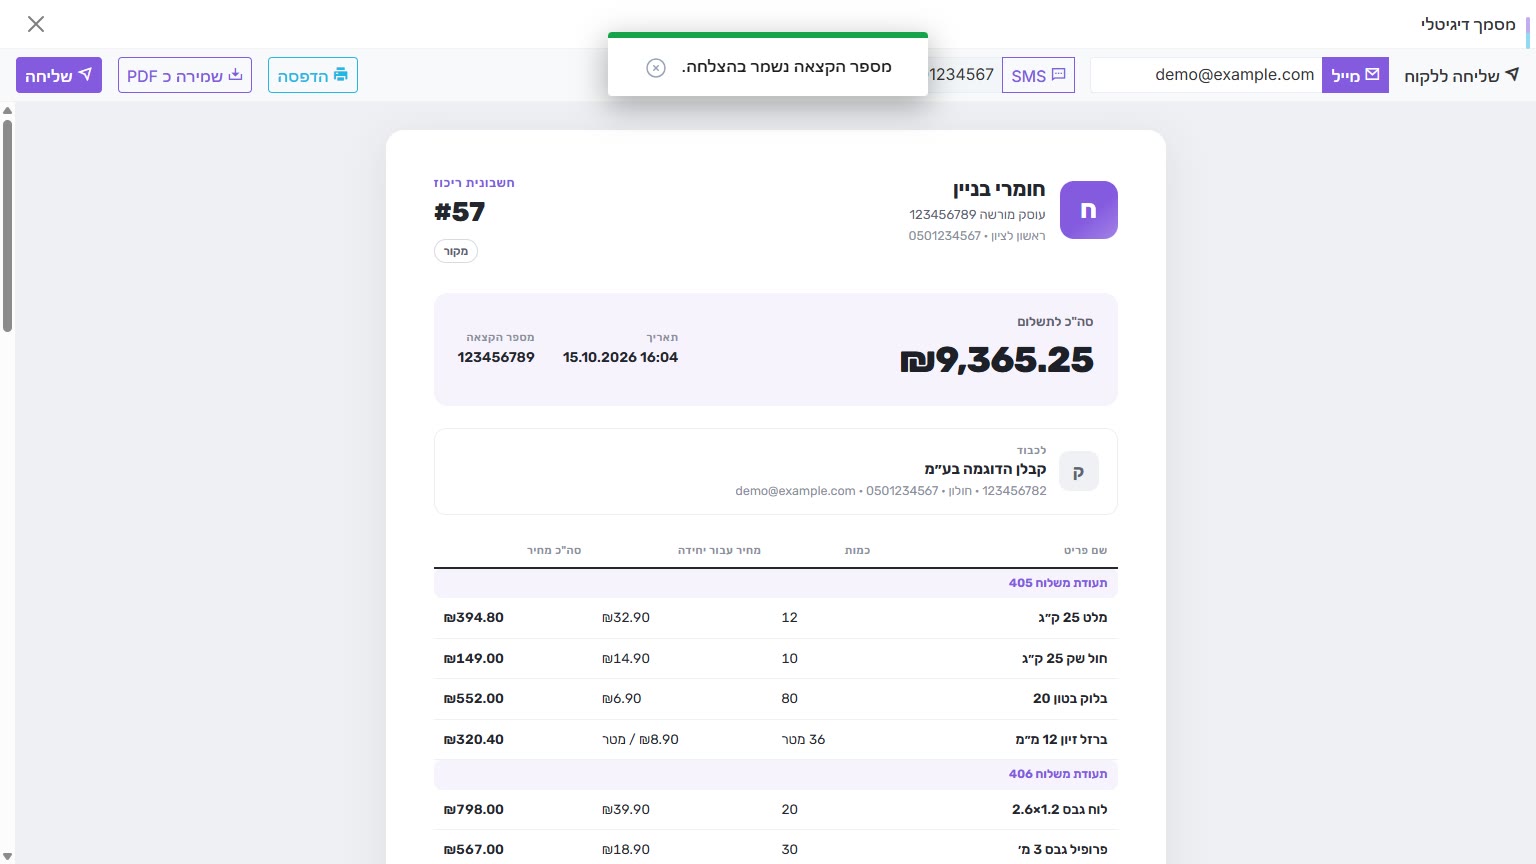
Task: Click the מקור badge under invoice number
Action: pyautogui.click(x=456, y=251)
